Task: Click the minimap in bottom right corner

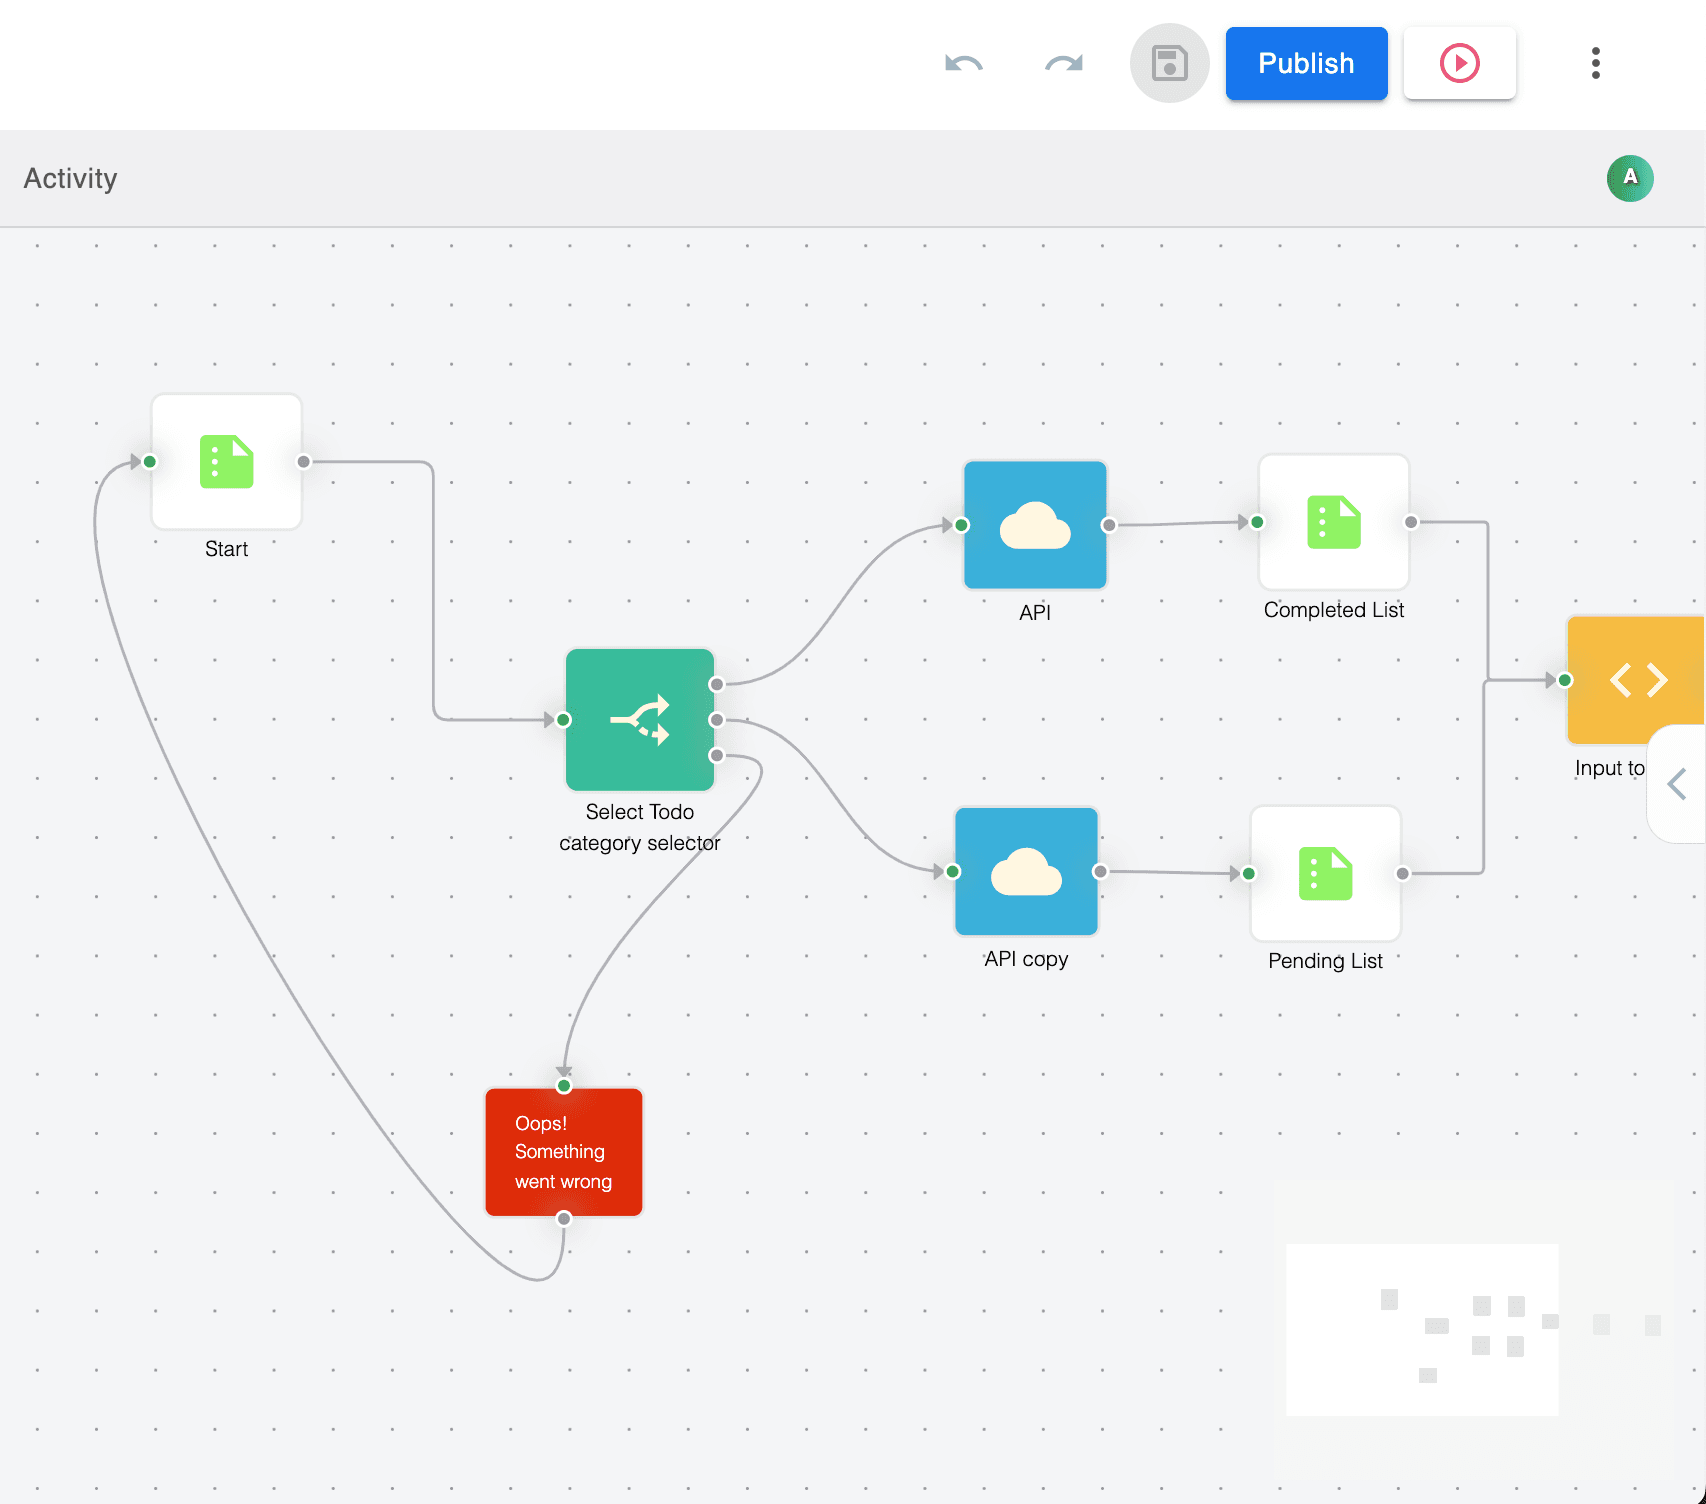Action: click(1422, 1330)
